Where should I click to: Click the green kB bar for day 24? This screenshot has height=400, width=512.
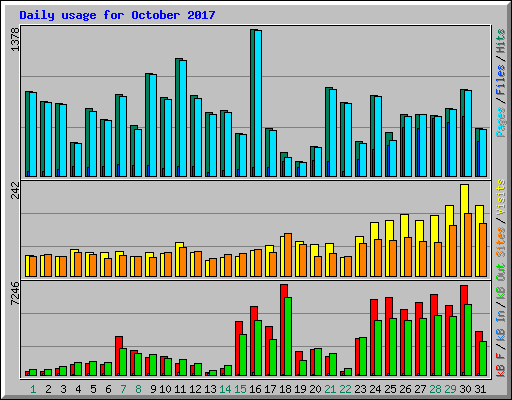tap(378, 348)
